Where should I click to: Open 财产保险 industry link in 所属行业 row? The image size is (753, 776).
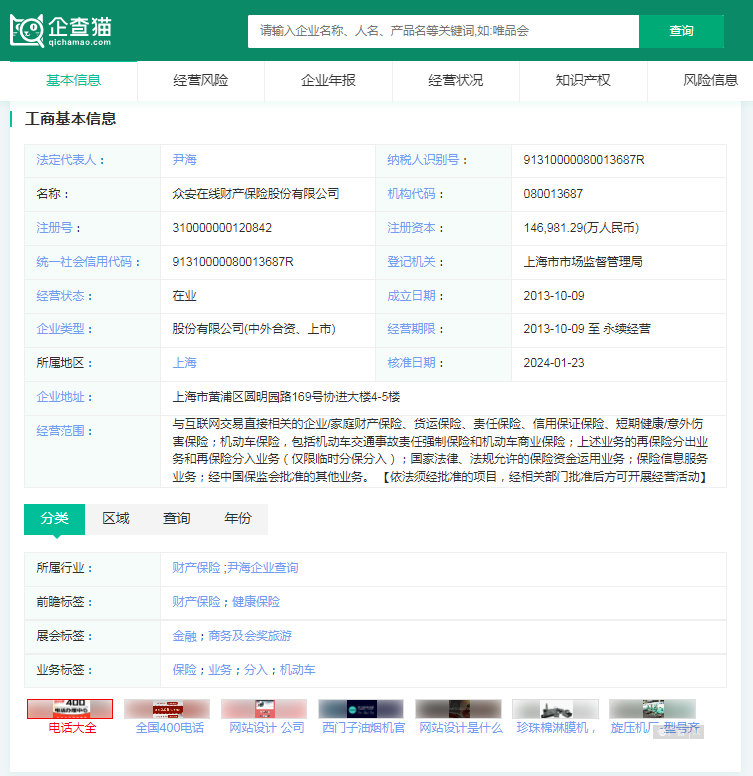[x=196, y=568]
